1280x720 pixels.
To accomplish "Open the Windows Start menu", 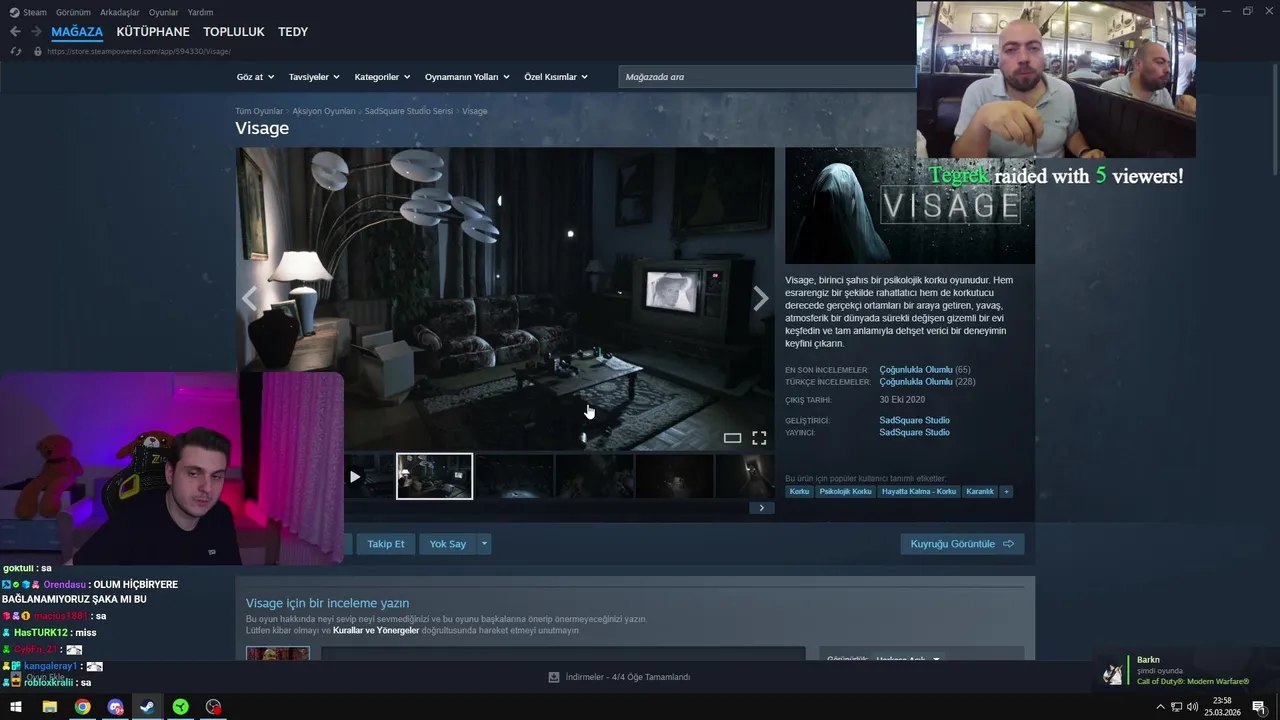I will [x=16, y=707].
